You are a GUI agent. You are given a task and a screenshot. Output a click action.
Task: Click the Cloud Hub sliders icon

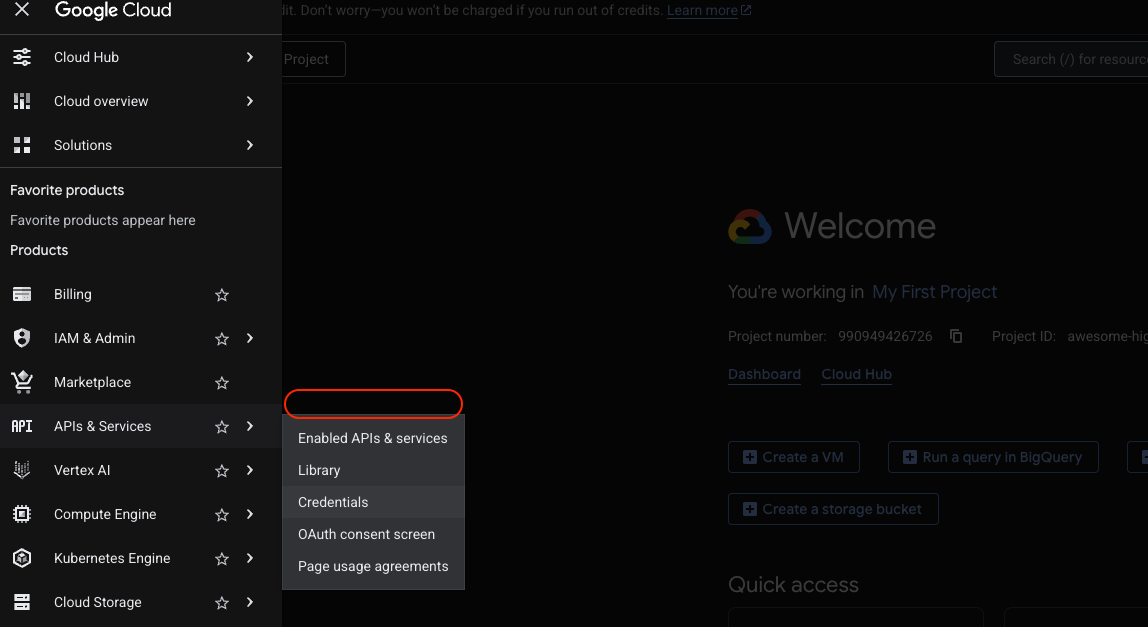[x=22, y=57]
